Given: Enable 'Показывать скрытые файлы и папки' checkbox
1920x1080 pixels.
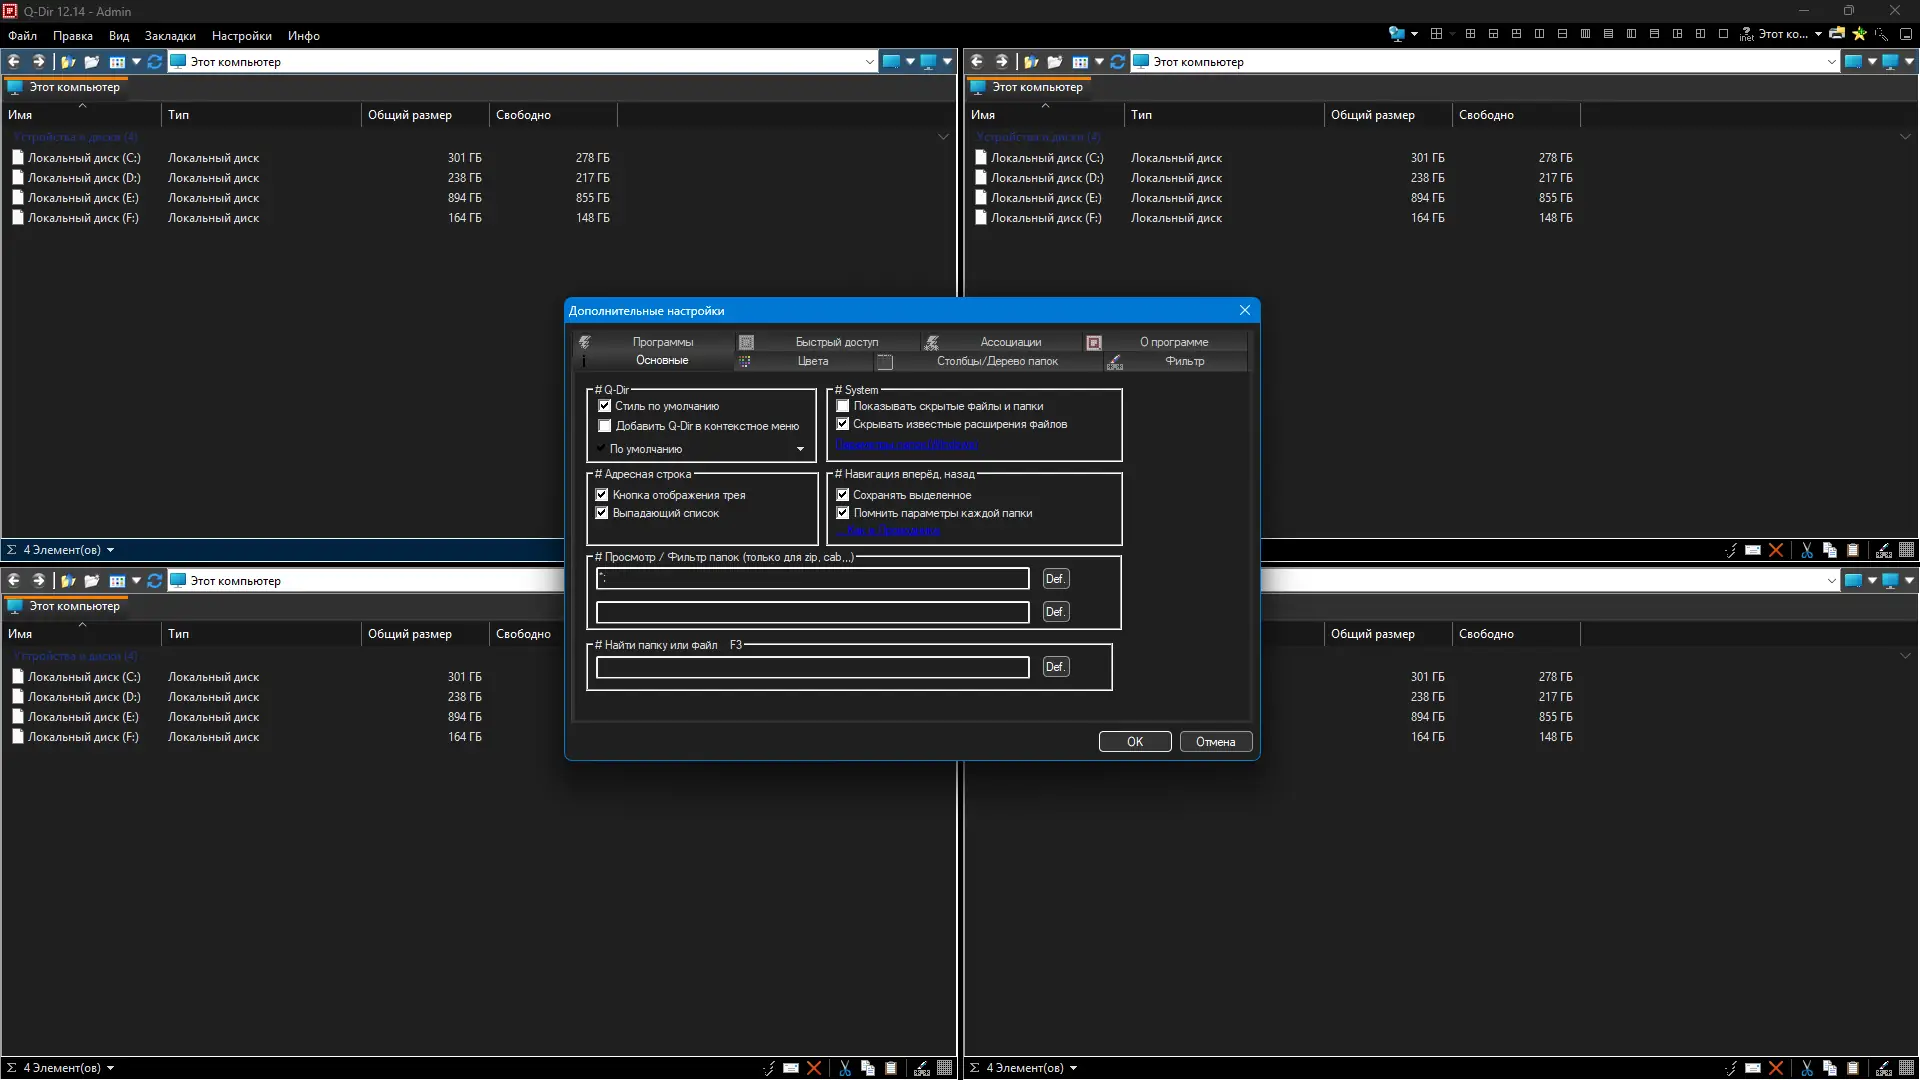Looking at the screenshot, I should (x=843, y=406).
